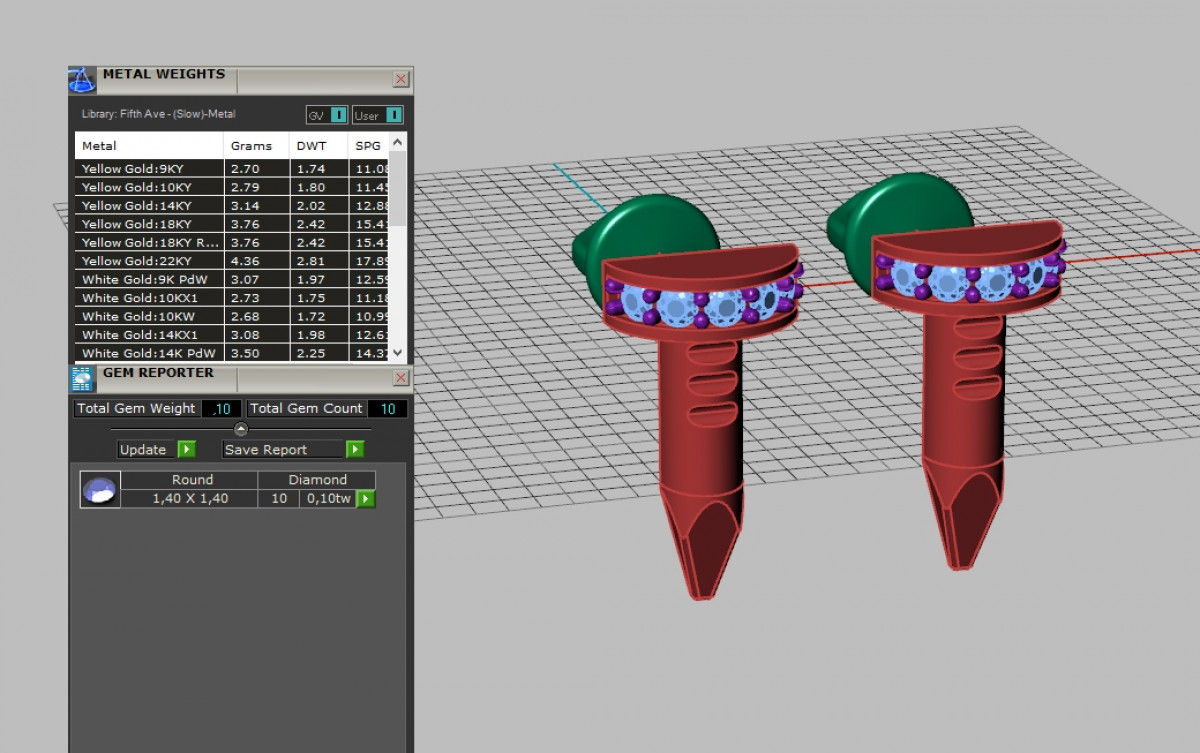
Task: Click the Metal Weights scale icon
Action: pyautogui.click(x=82, y=80)
